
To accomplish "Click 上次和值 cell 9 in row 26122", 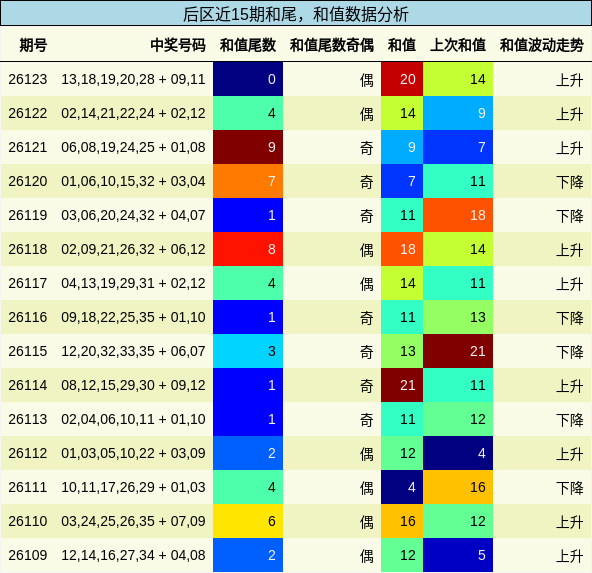I will [x=458, y=113].
